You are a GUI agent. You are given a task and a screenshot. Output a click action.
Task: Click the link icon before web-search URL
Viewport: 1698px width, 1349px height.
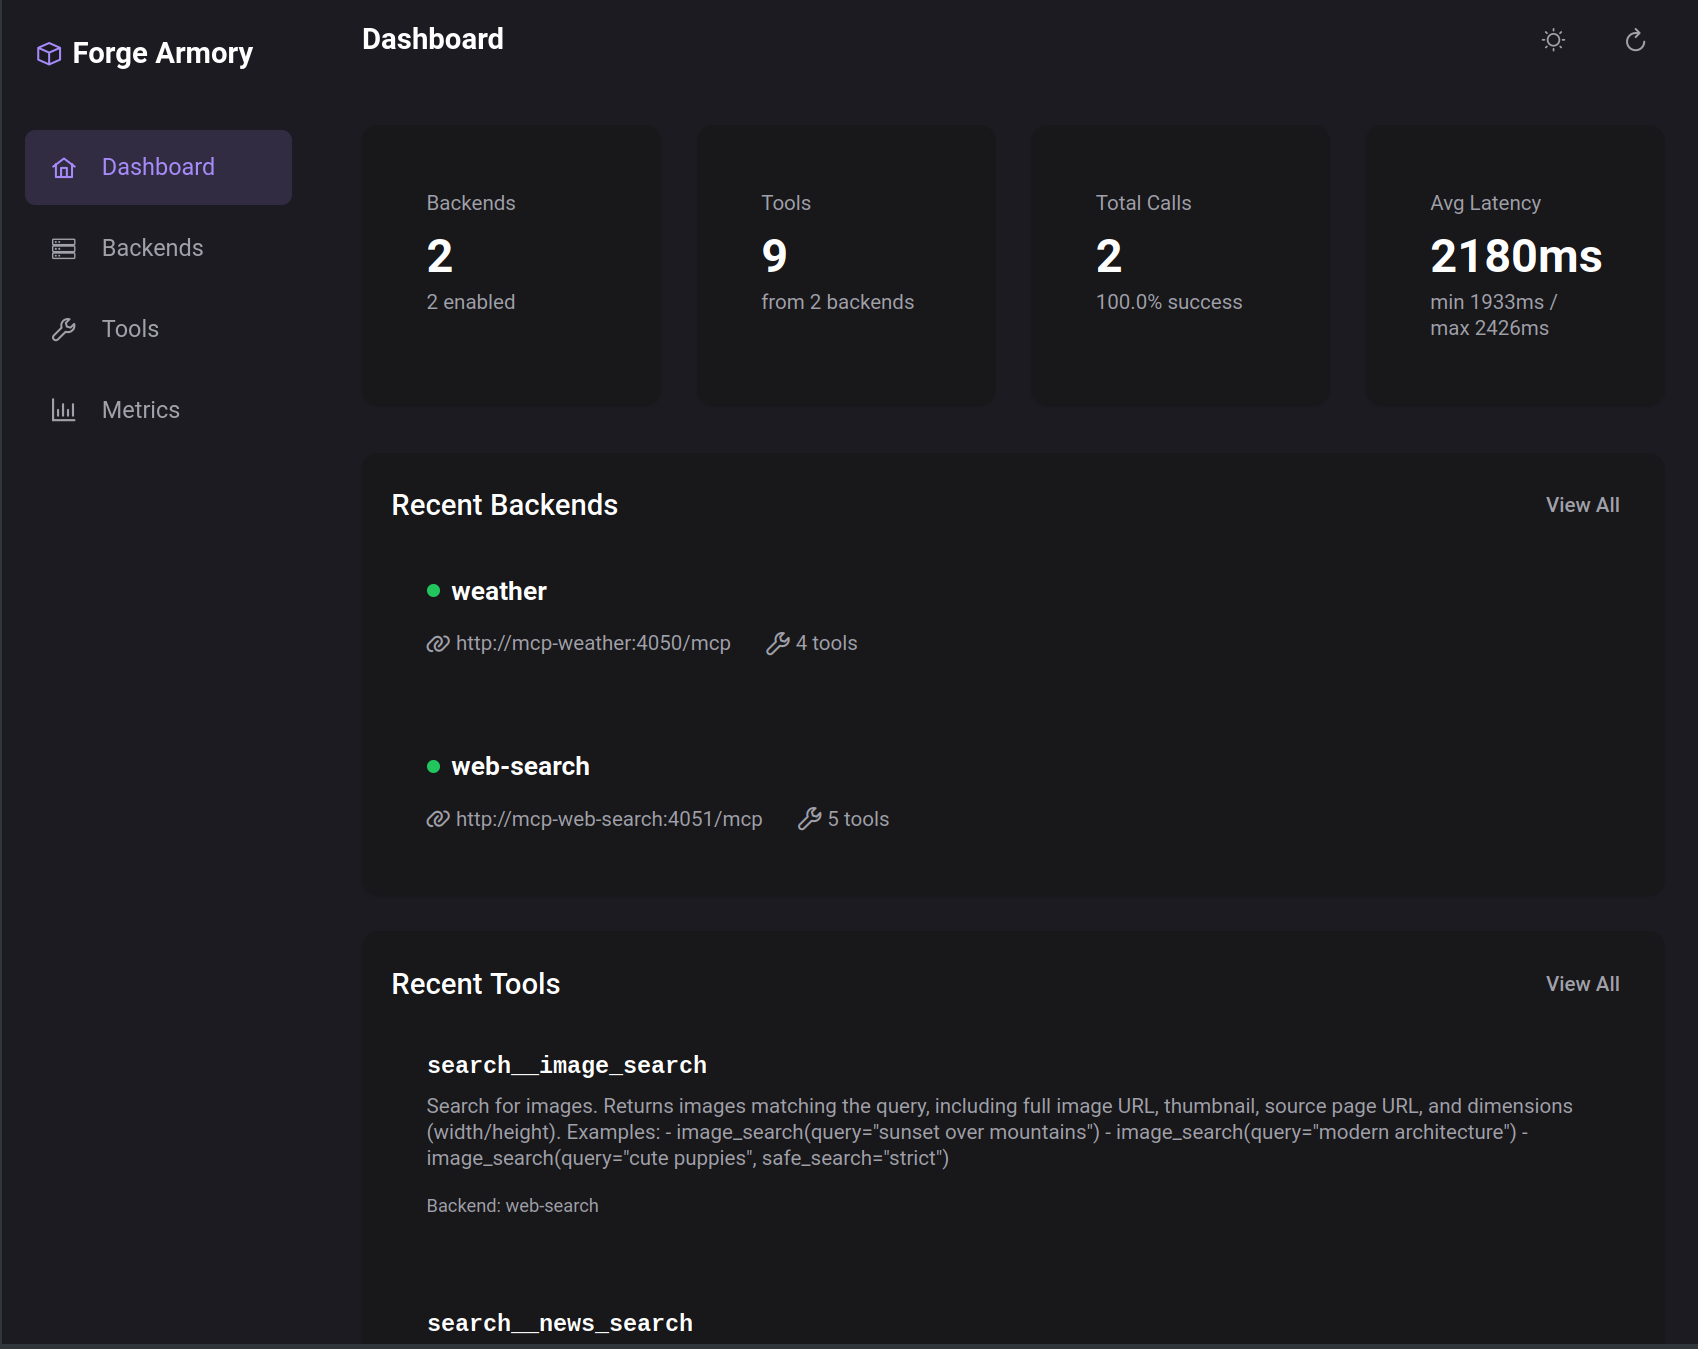[438, 819]
